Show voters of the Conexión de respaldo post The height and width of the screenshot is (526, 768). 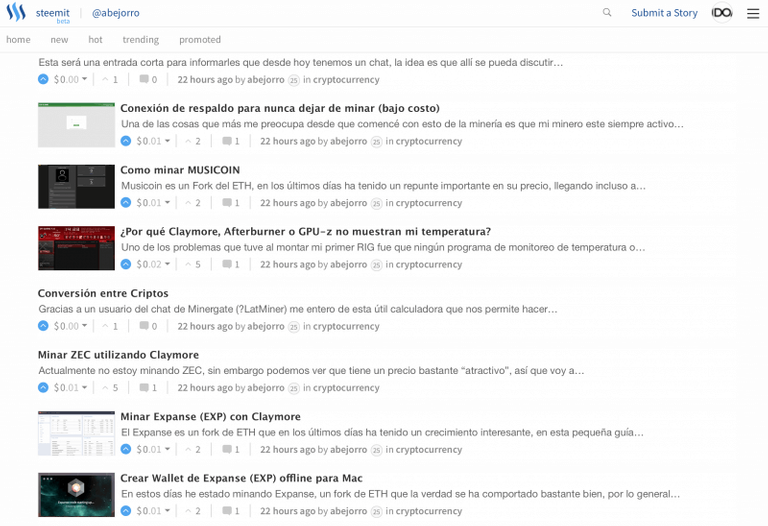192,141
